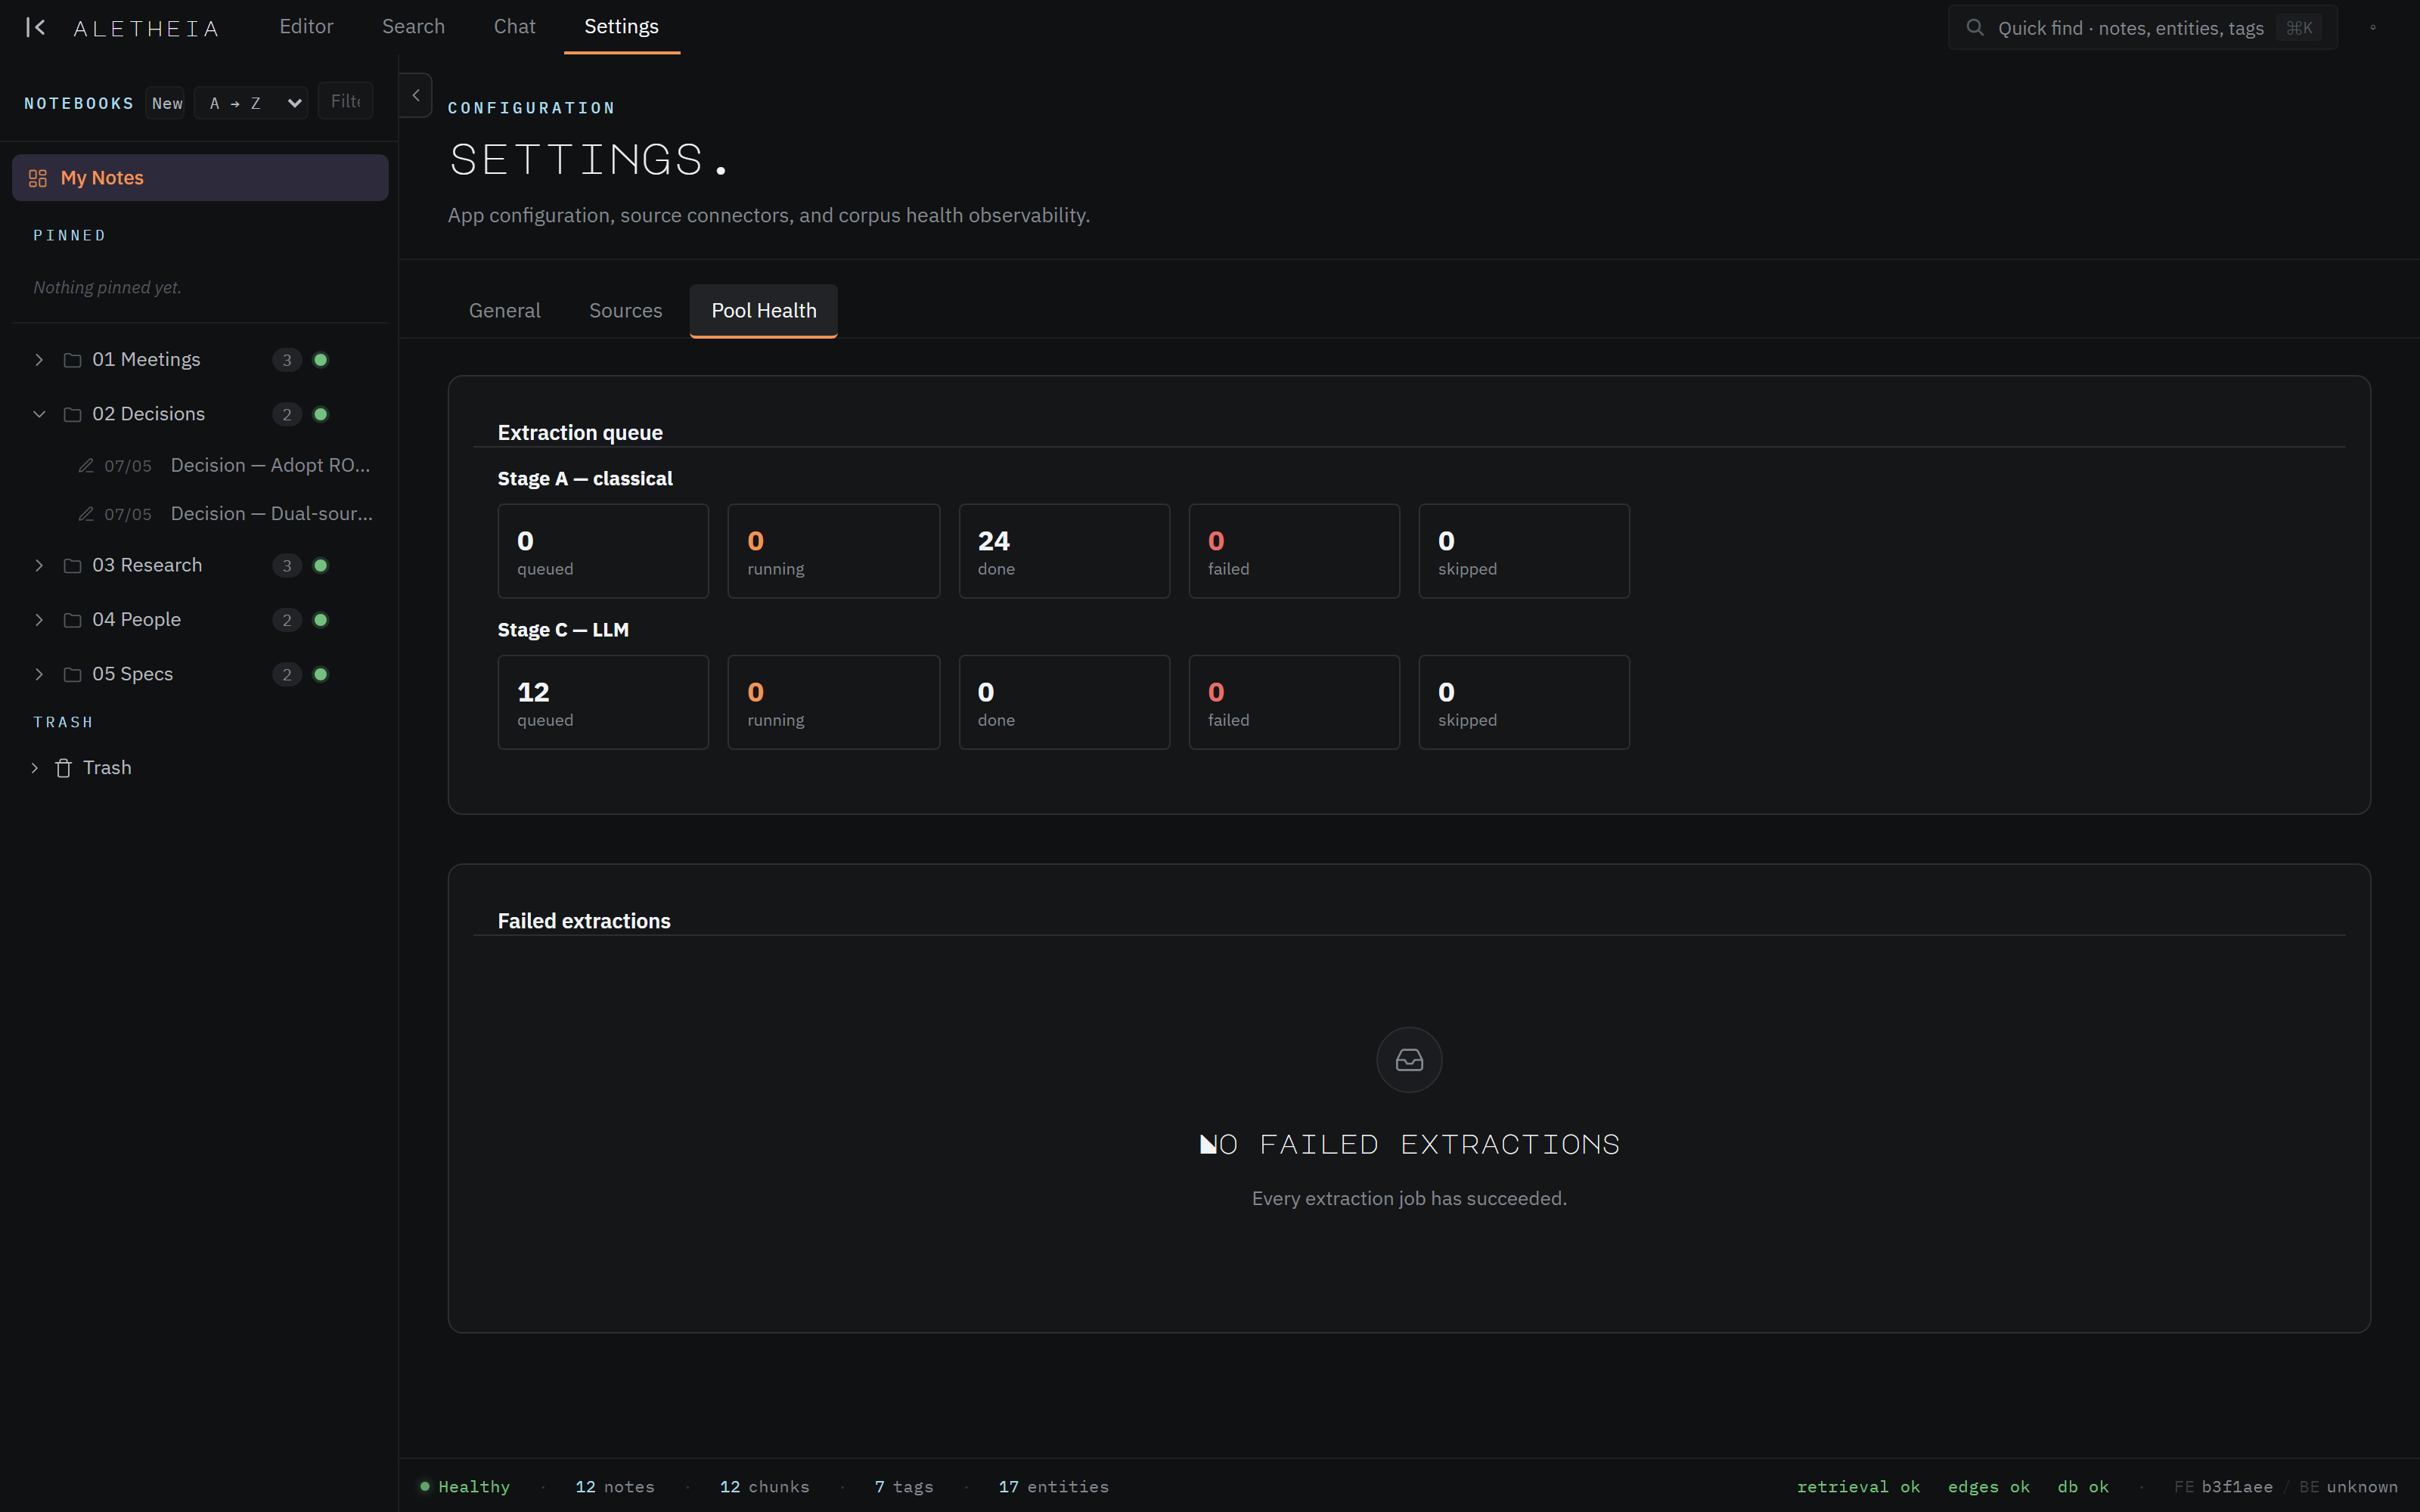Click the FE b3f1aee build label
Viewport: 2420px width, 1512px height.
[2223, 1487]
